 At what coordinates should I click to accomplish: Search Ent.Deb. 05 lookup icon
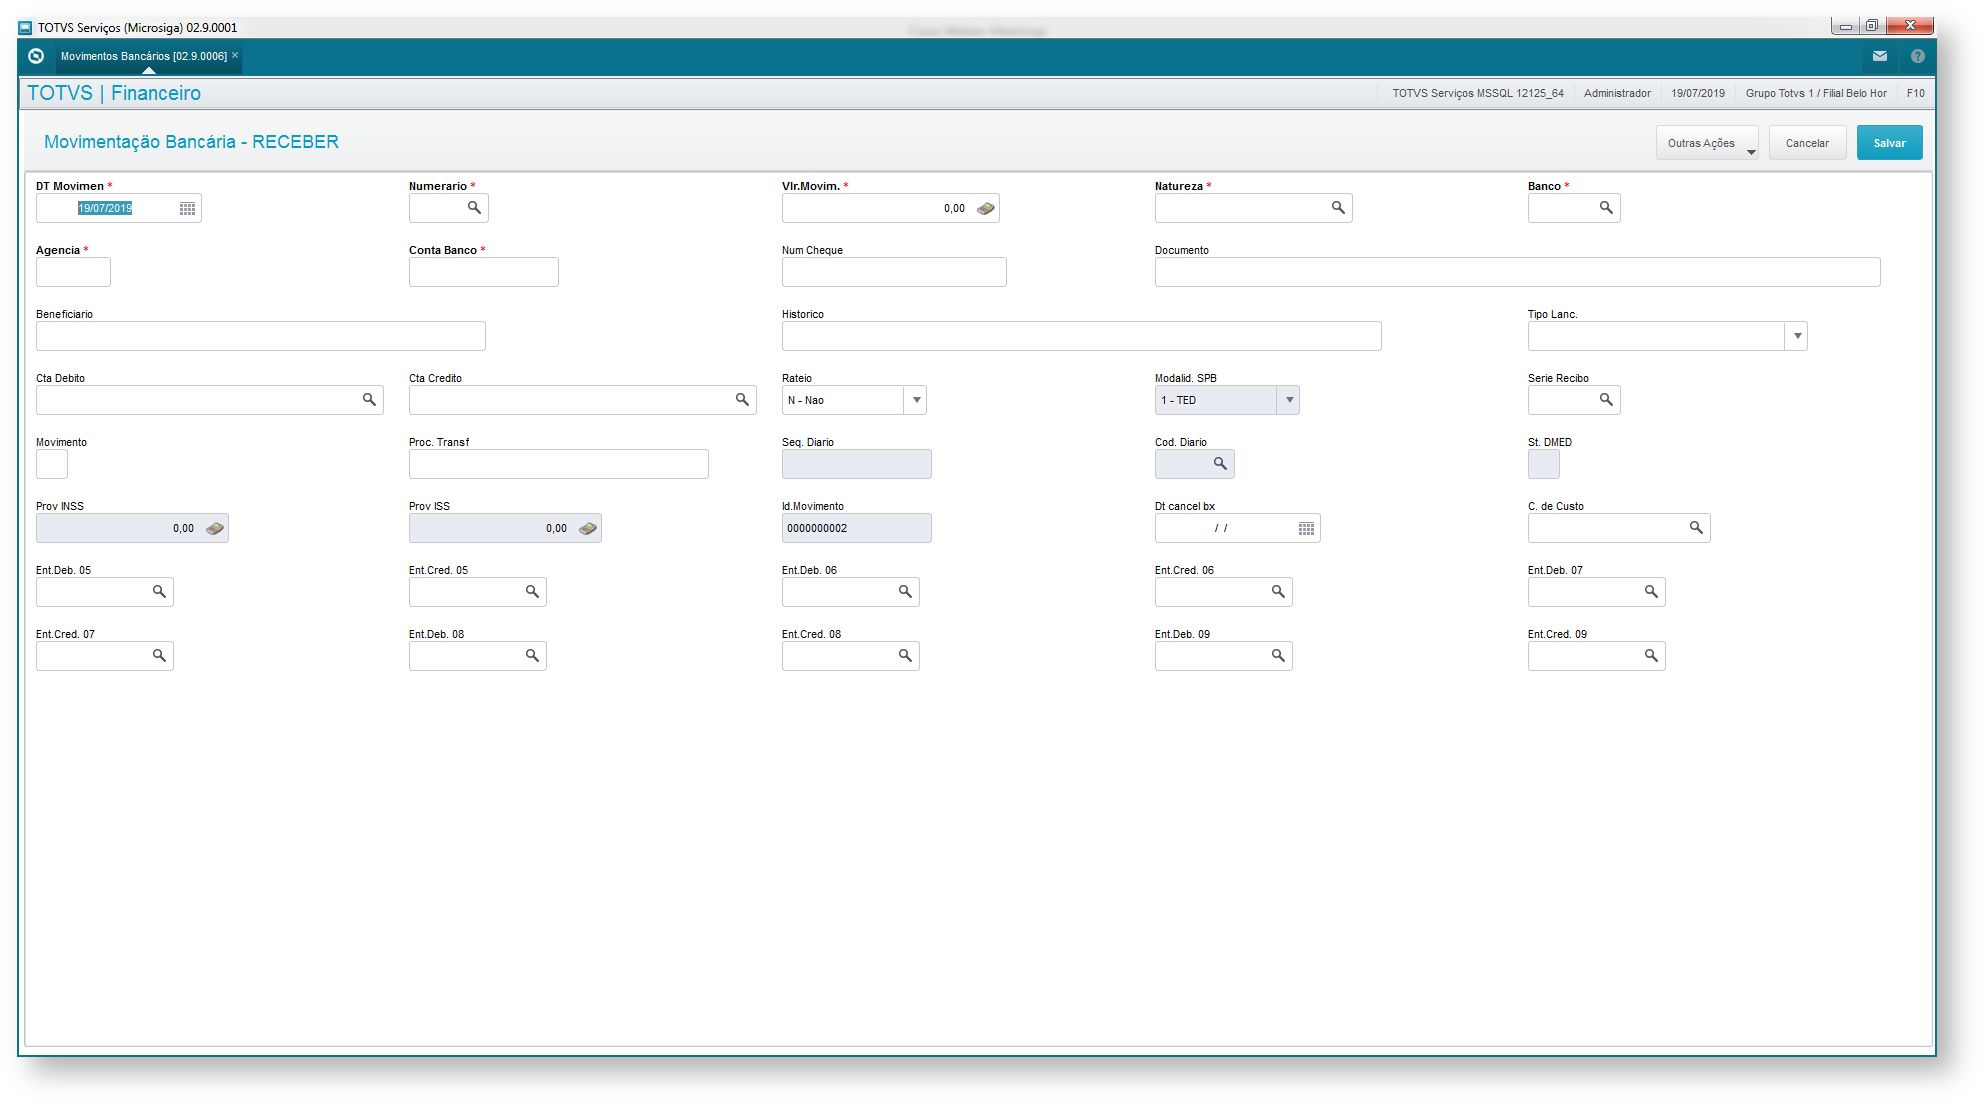point(159,592)
